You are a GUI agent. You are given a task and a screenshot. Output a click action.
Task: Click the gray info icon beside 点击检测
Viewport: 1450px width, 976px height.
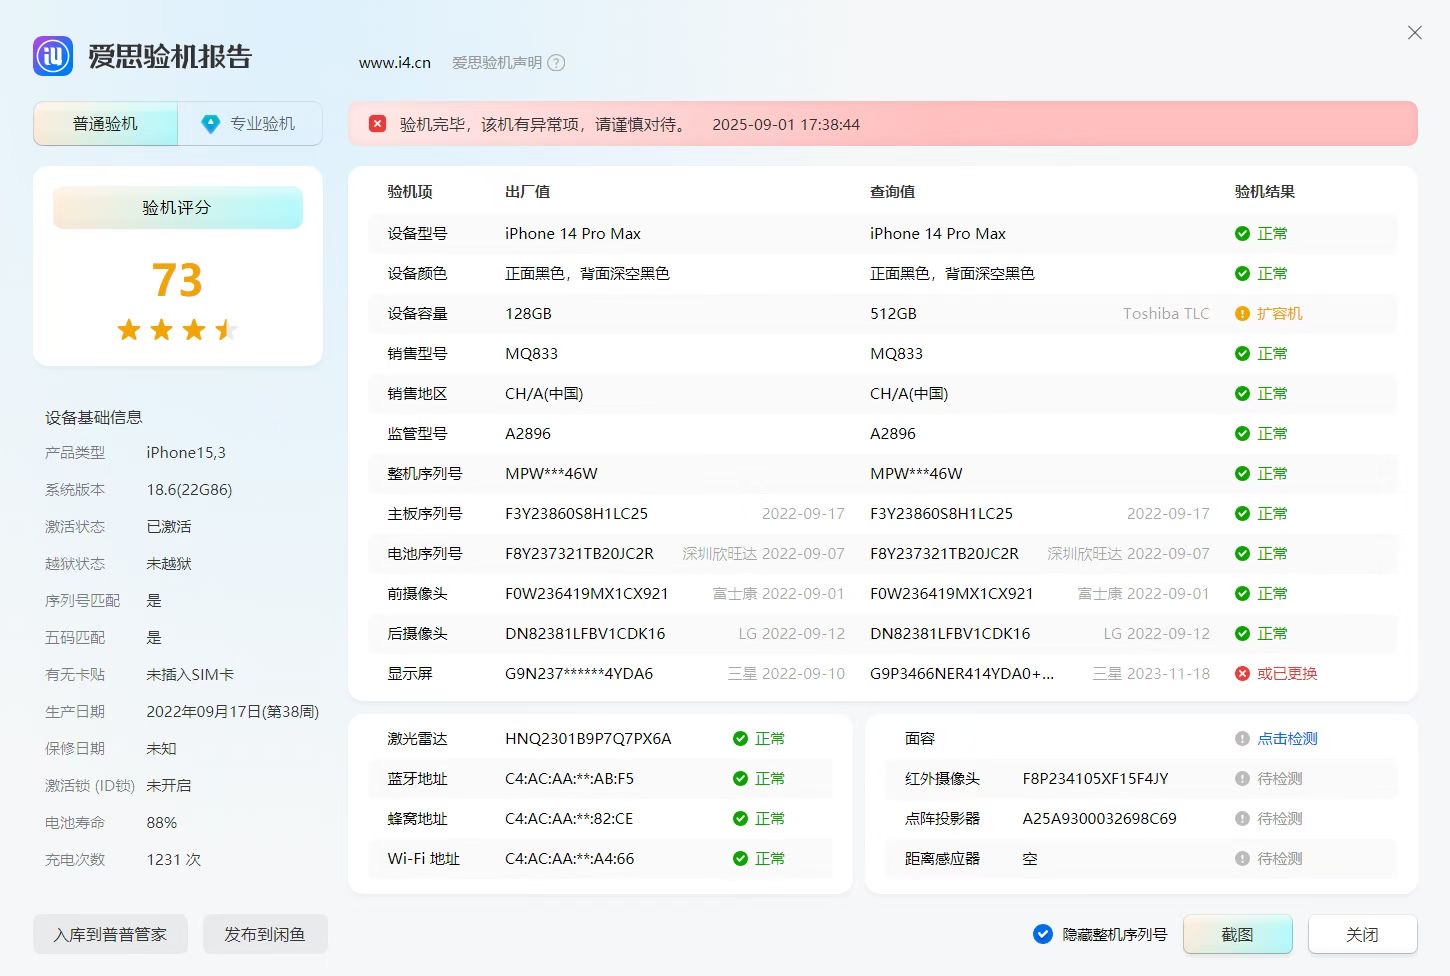point(1242,739)
